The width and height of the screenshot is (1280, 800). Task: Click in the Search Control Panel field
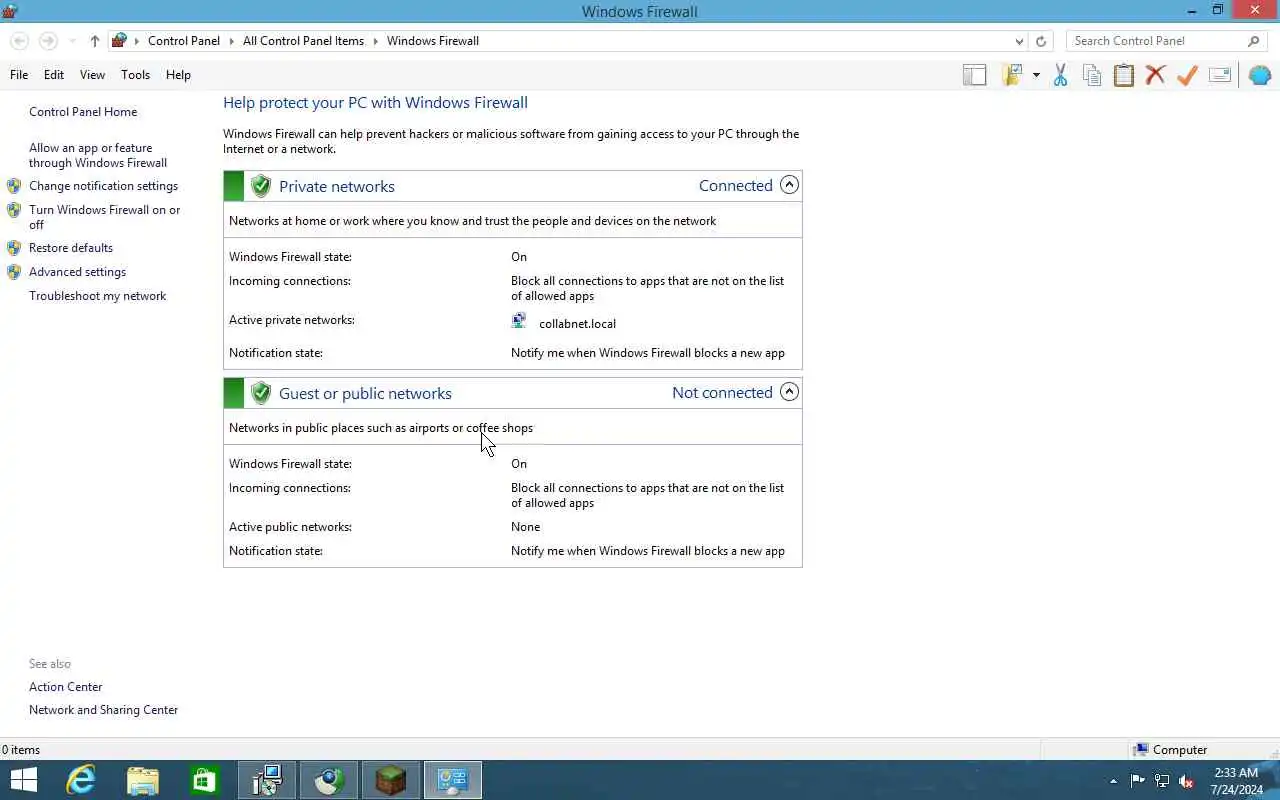tap(1157, 41)
